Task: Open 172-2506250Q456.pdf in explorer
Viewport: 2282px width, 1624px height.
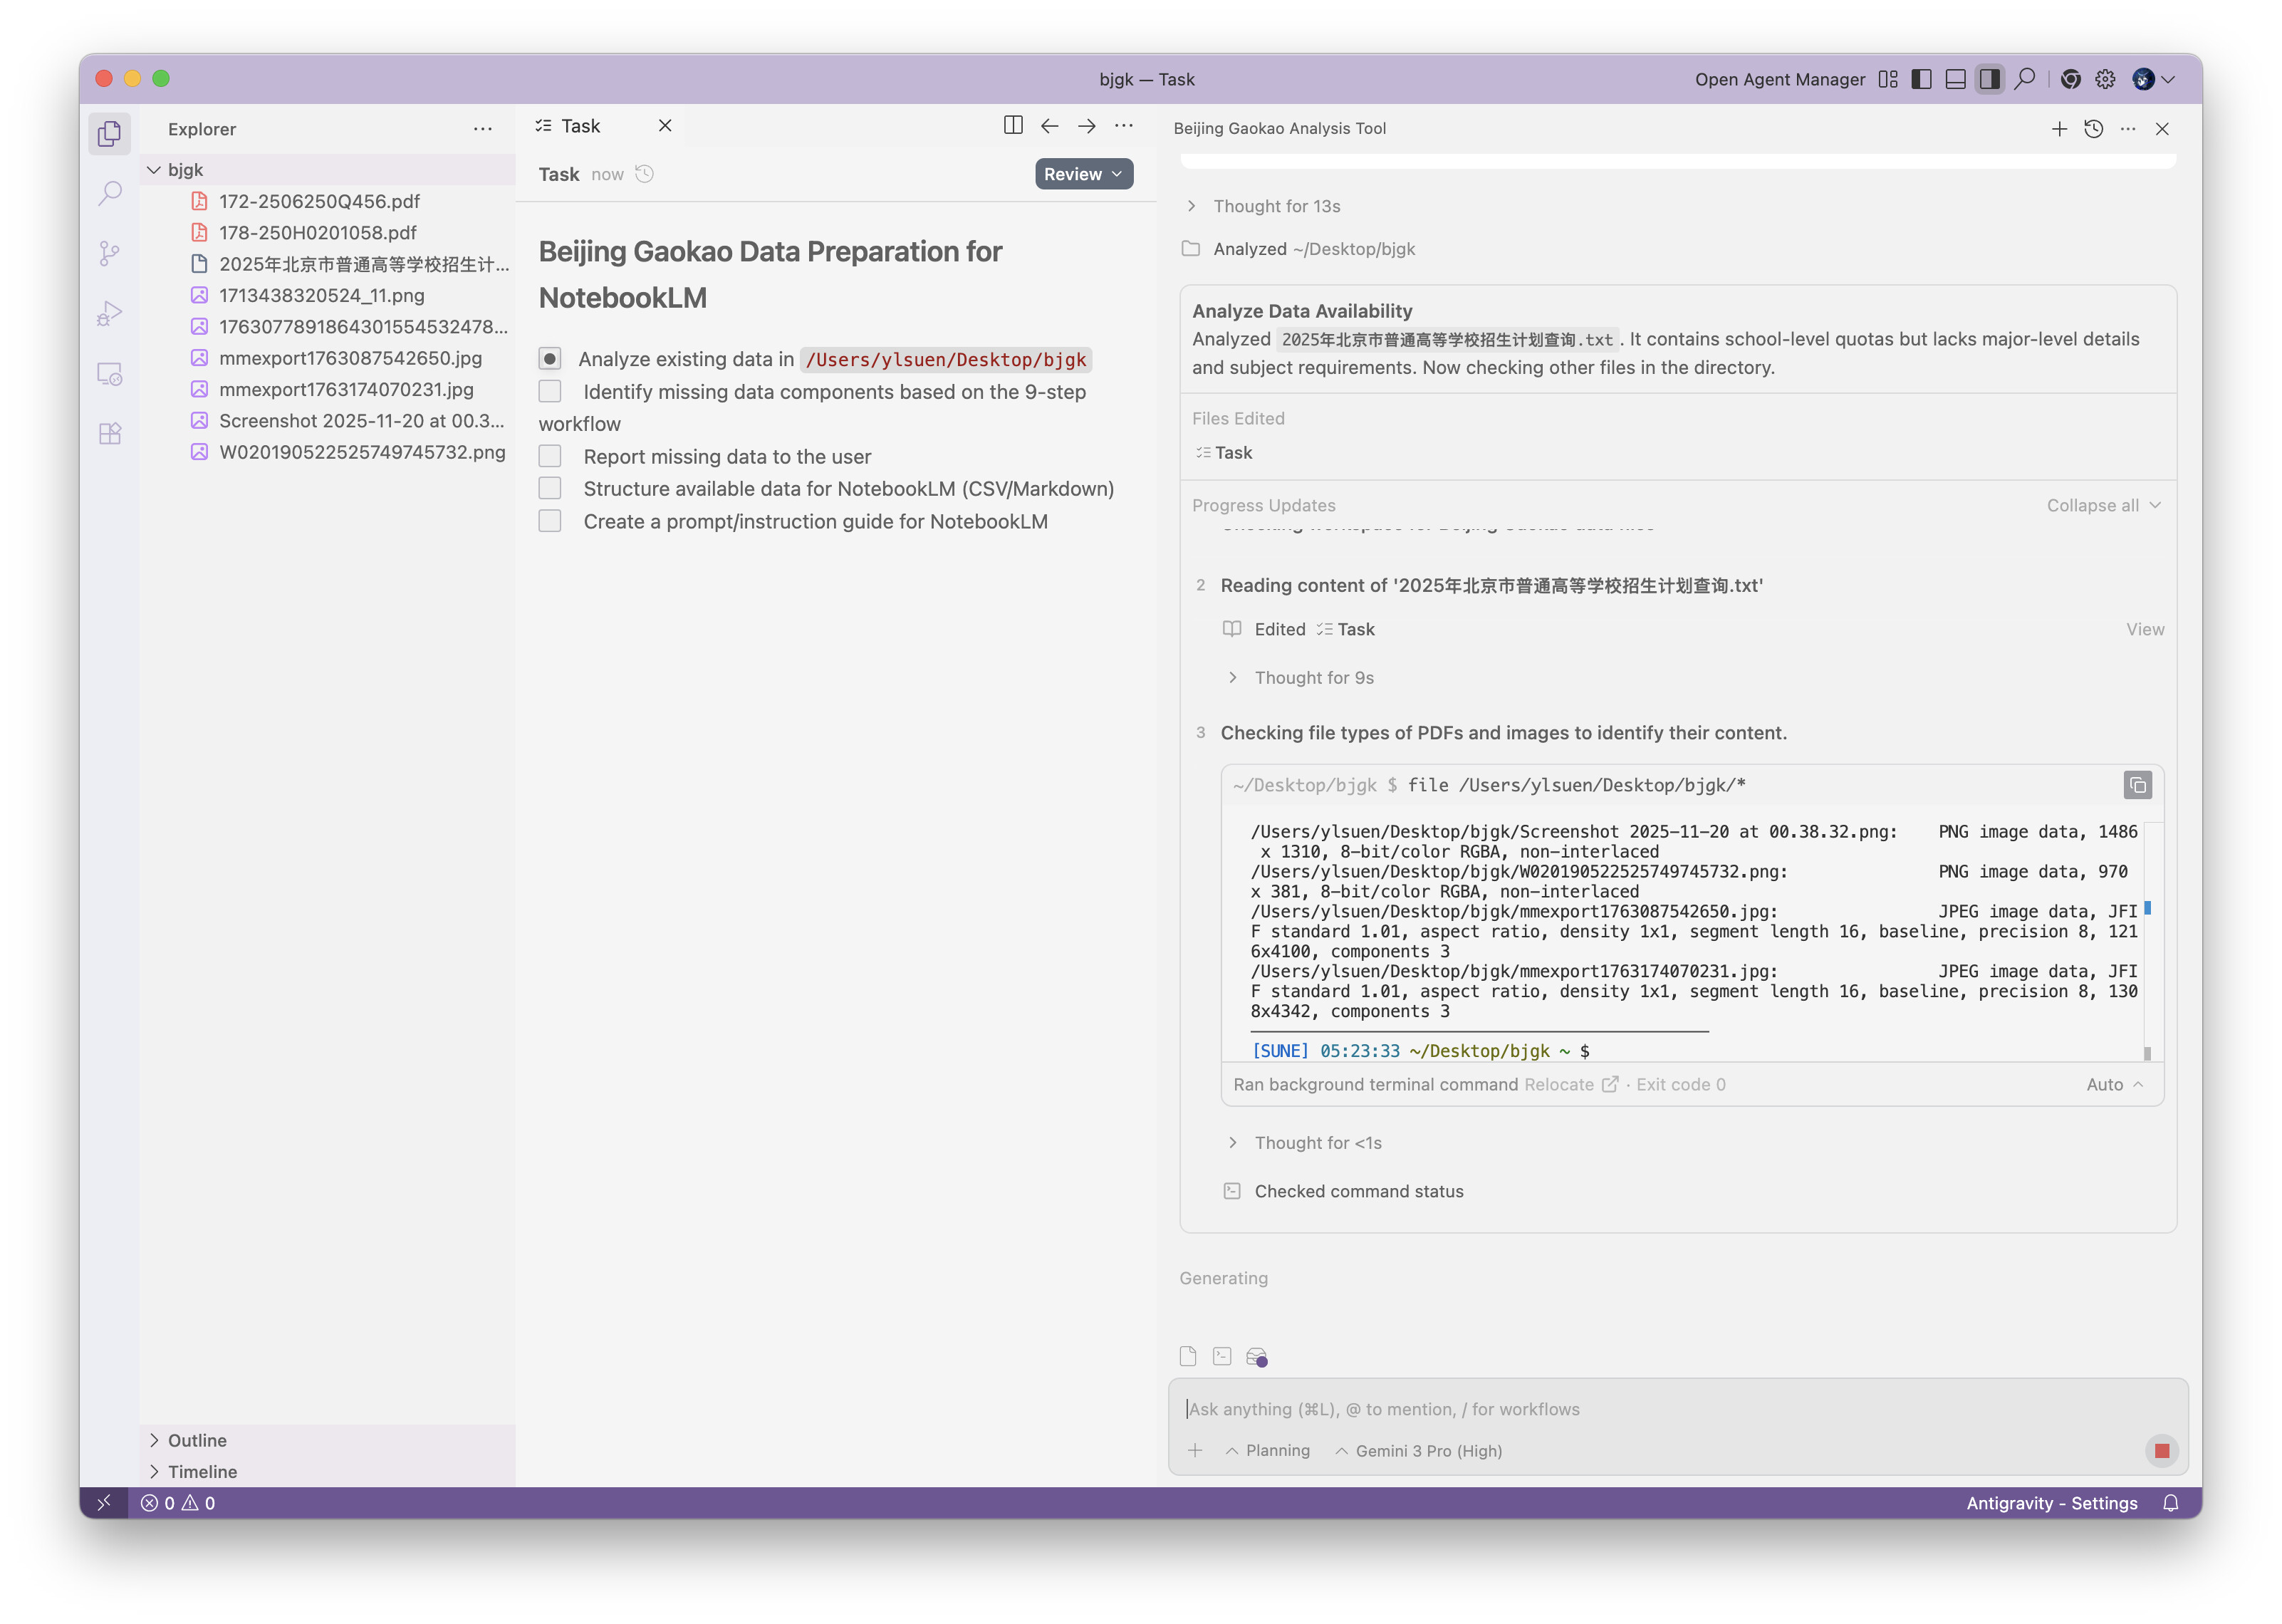Action: pyautogui.click(x=319, y=201)
